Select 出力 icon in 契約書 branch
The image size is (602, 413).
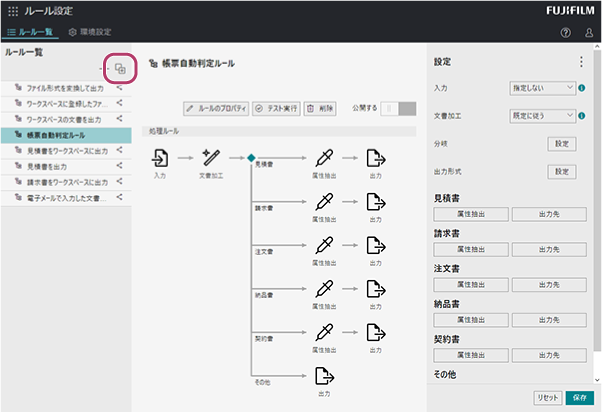[376, 332]
